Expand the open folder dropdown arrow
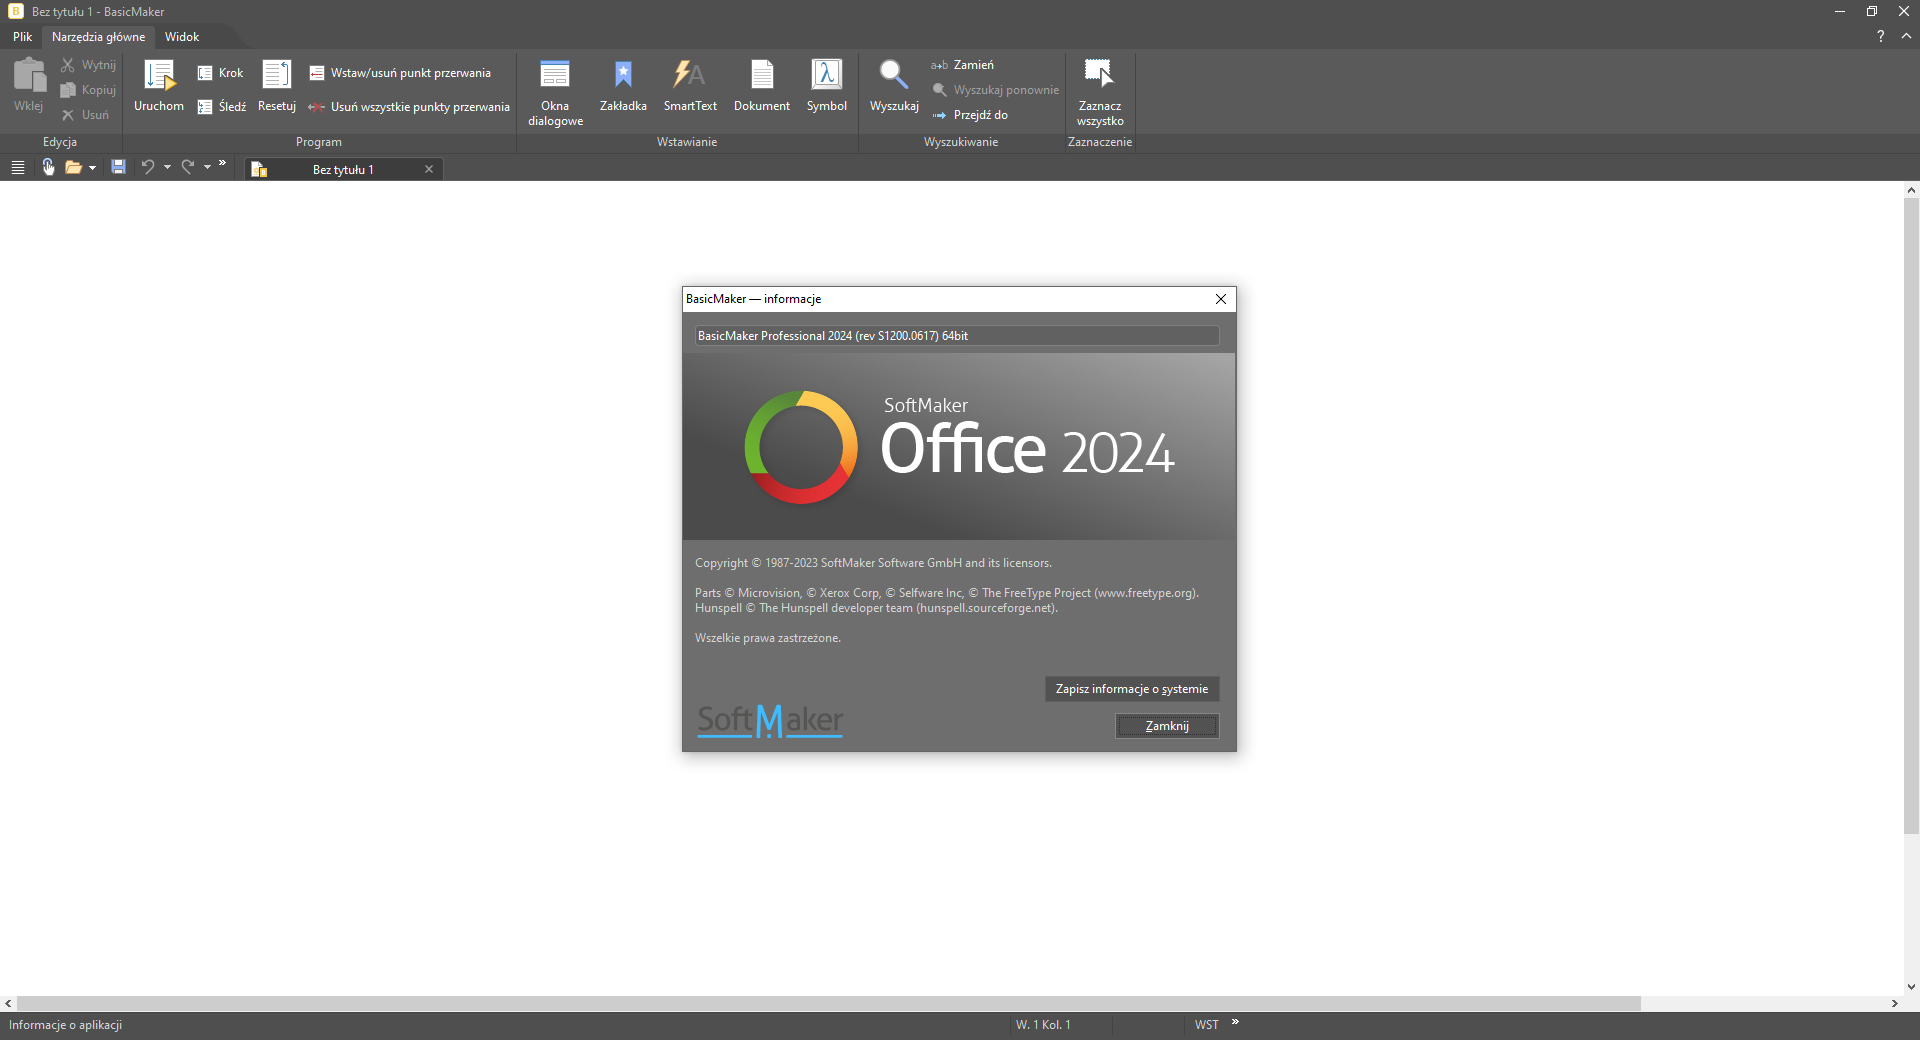This screenshot has height=1040, width=1920. click(x=92, y=168)
